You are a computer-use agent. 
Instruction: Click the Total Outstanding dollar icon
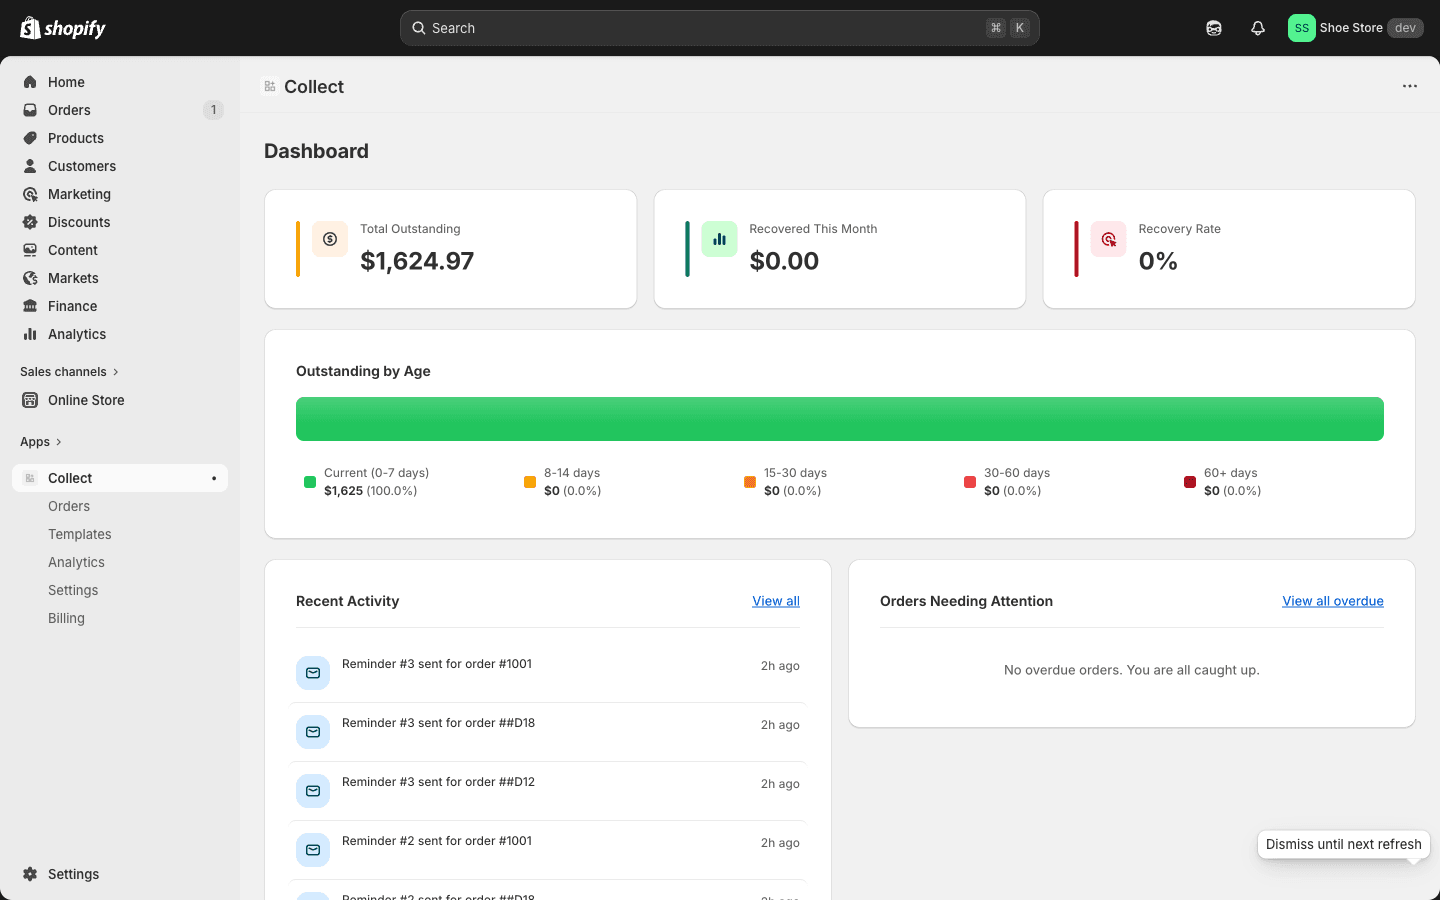[x=330, y=239]
